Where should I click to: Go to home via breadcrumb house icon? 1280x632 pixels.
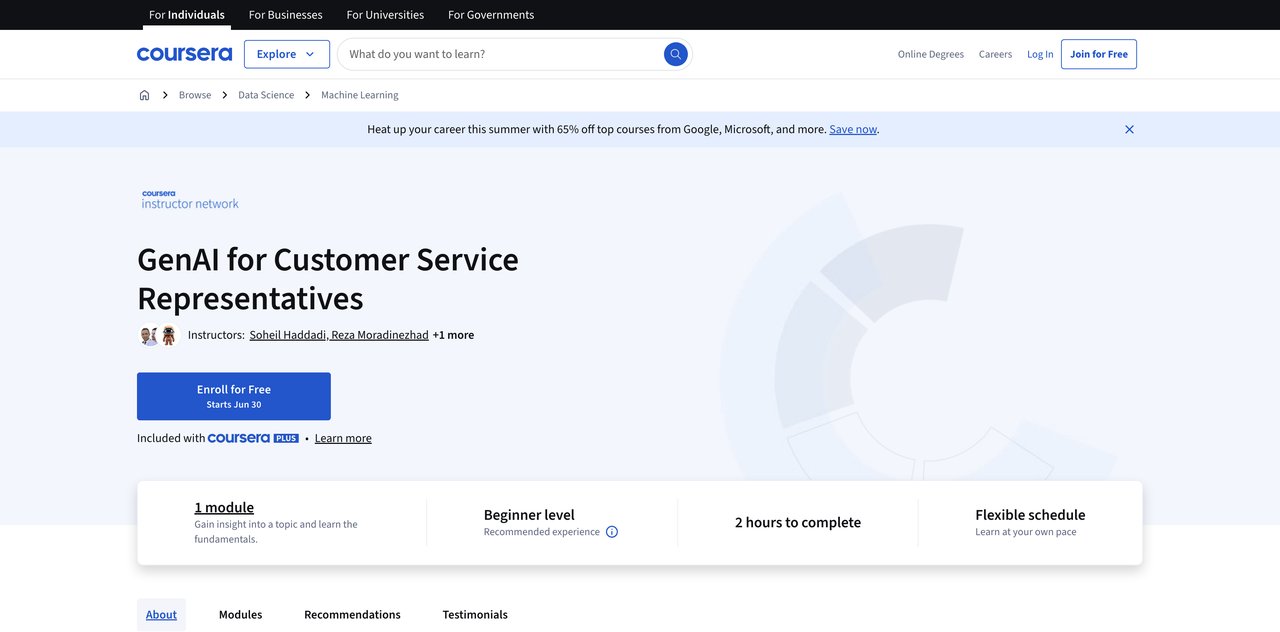click(x=144, y=95)
